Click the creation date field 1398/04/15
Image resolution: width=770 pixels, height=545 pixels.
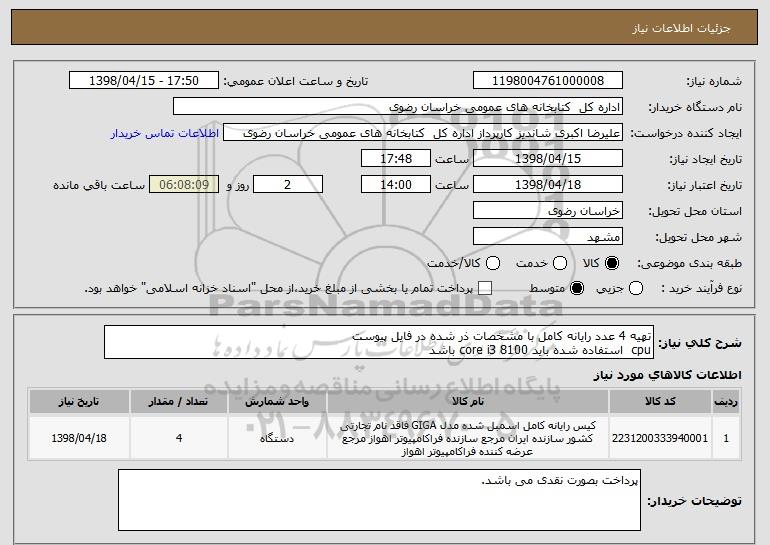pos(546,159)
